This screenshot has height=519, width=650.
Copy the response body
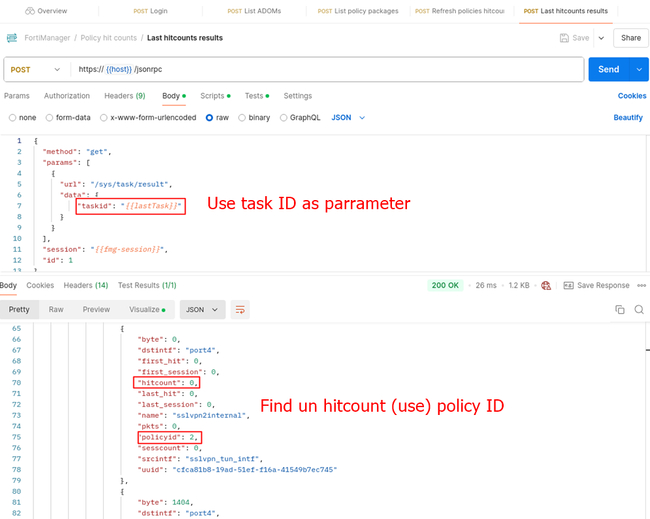click(620, 310)
